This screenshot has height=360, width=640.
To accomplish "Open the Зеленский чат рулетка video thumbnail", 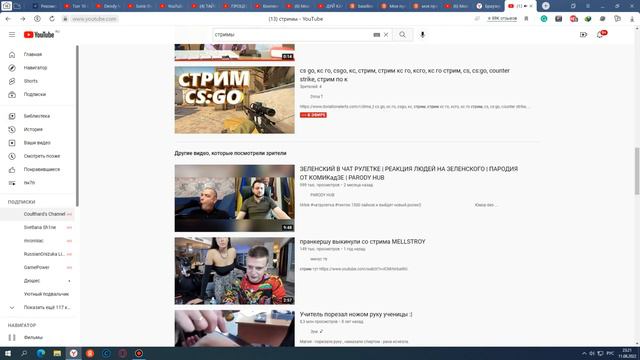I will pyautogui.click(x=235, y=198).
